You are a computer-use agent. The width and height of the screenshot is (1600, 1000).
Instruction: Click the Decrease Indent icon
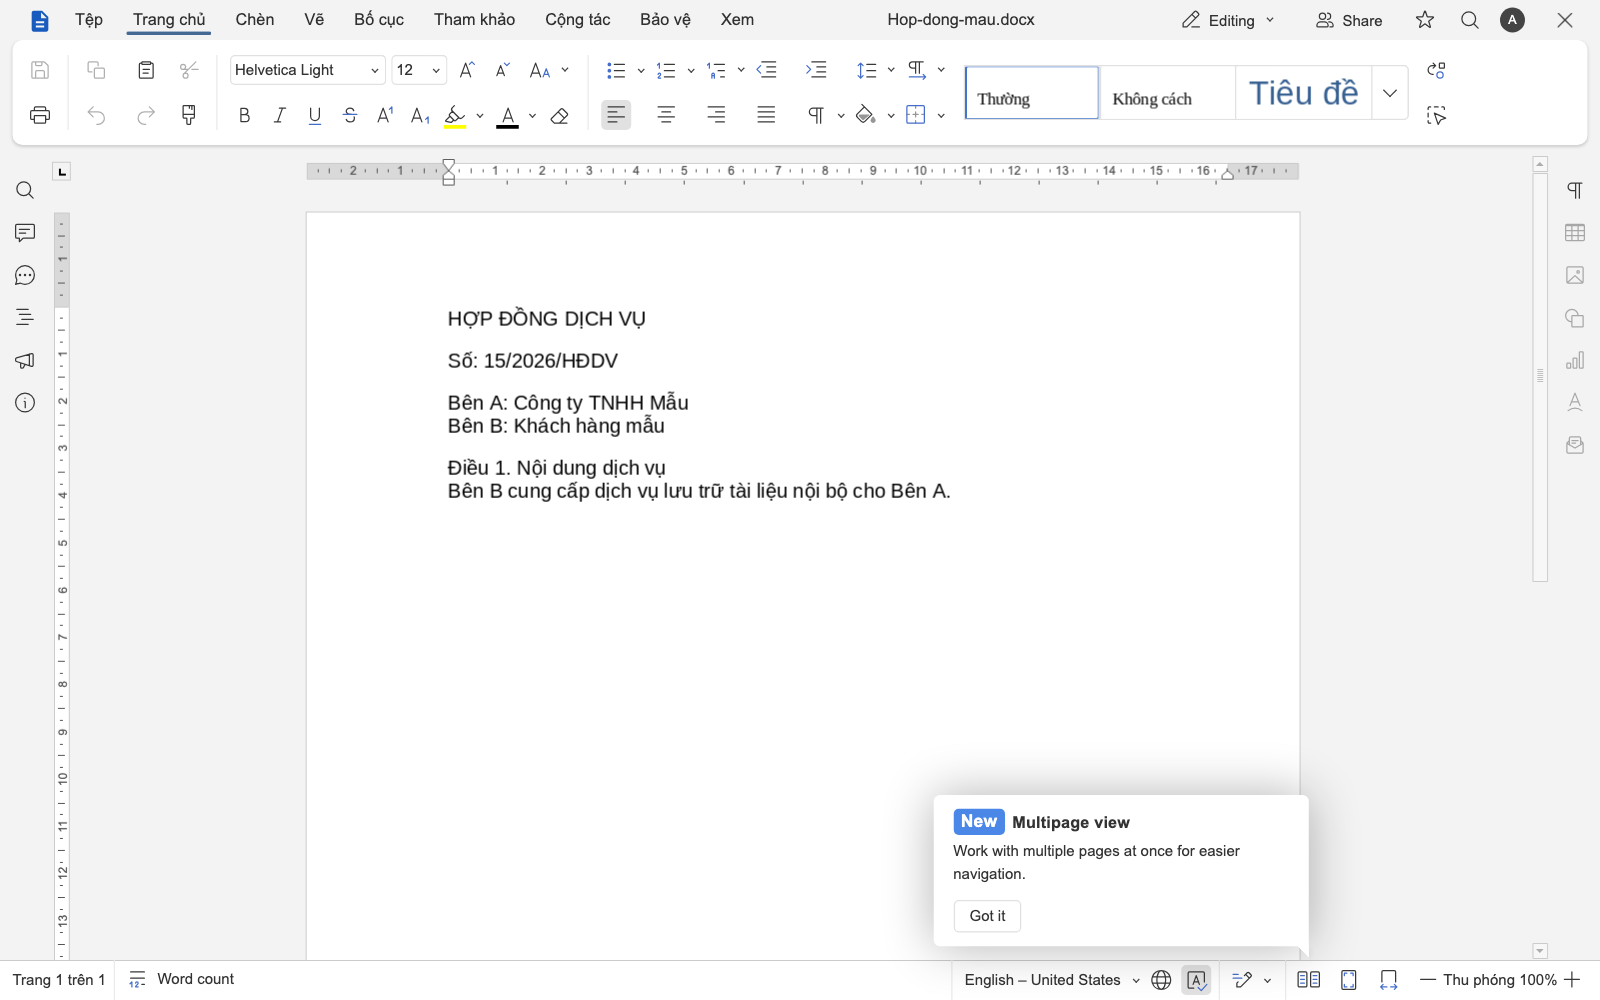(x=767, y=70)
